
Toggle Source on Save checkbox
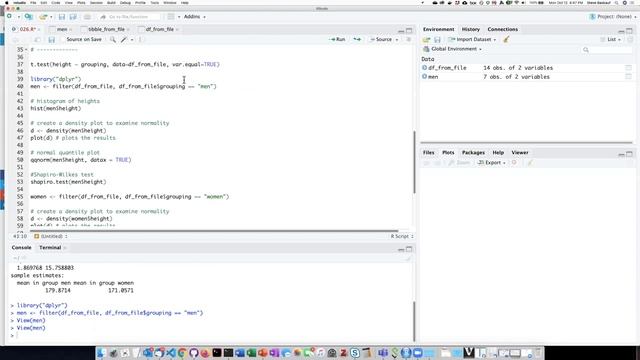tap(63, 40)
